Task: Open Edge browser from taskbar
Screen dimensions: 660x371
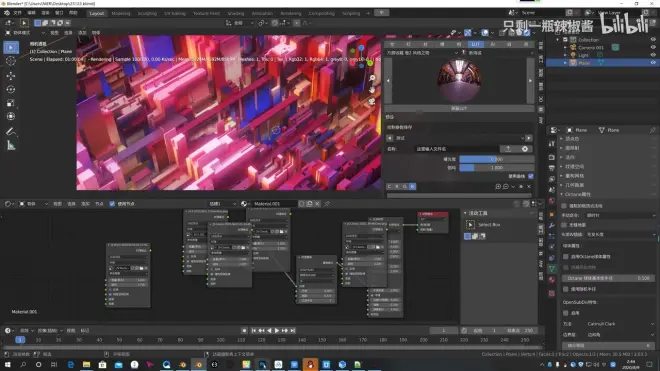Action: point(70,364)
